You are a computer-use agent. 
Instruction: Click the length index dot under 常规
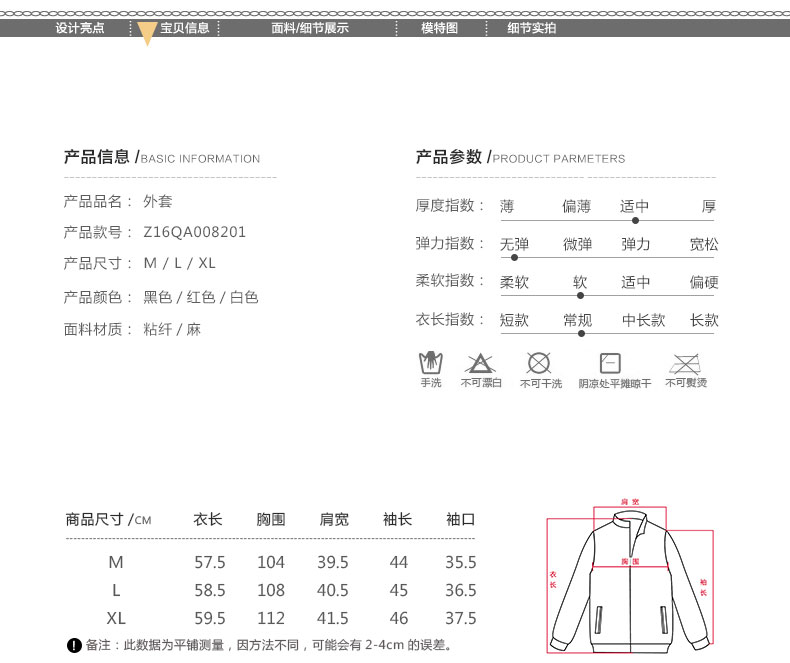[x=580, y=333]
